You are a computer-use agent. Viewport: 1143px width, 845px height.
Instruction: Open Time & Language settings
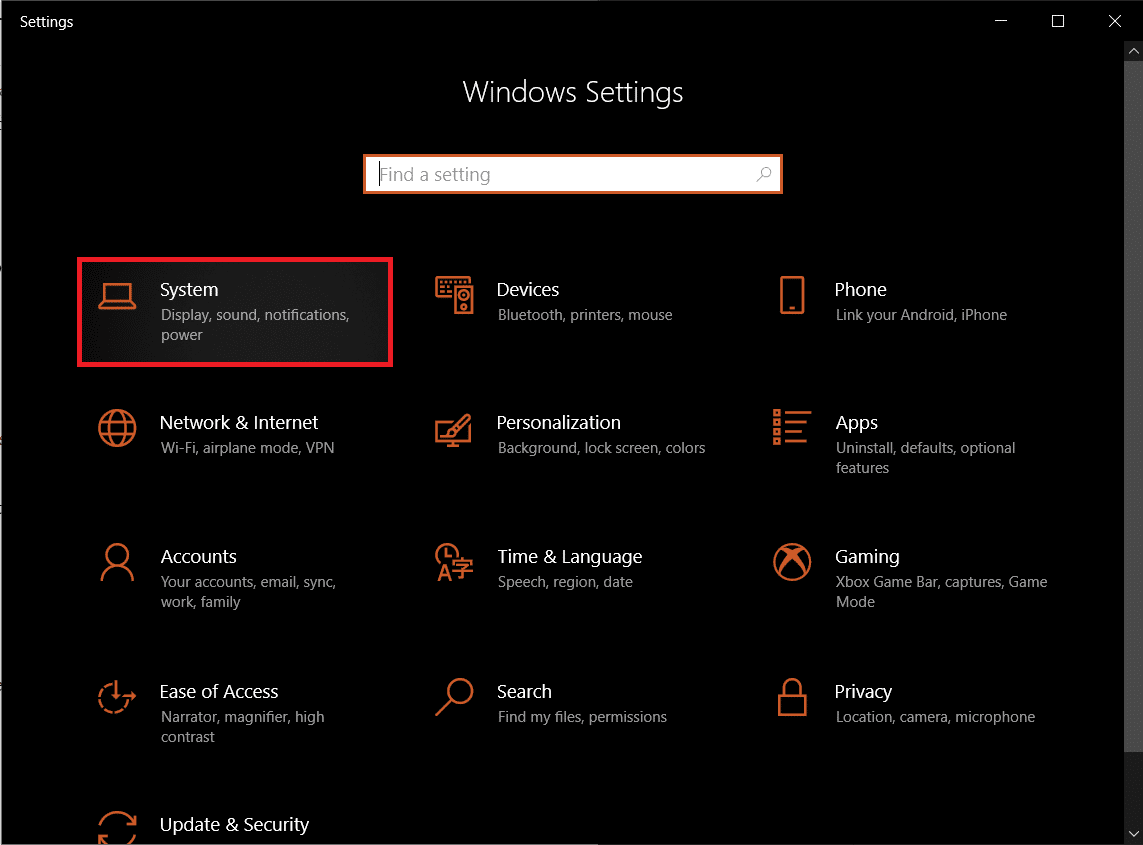[569, 556]
